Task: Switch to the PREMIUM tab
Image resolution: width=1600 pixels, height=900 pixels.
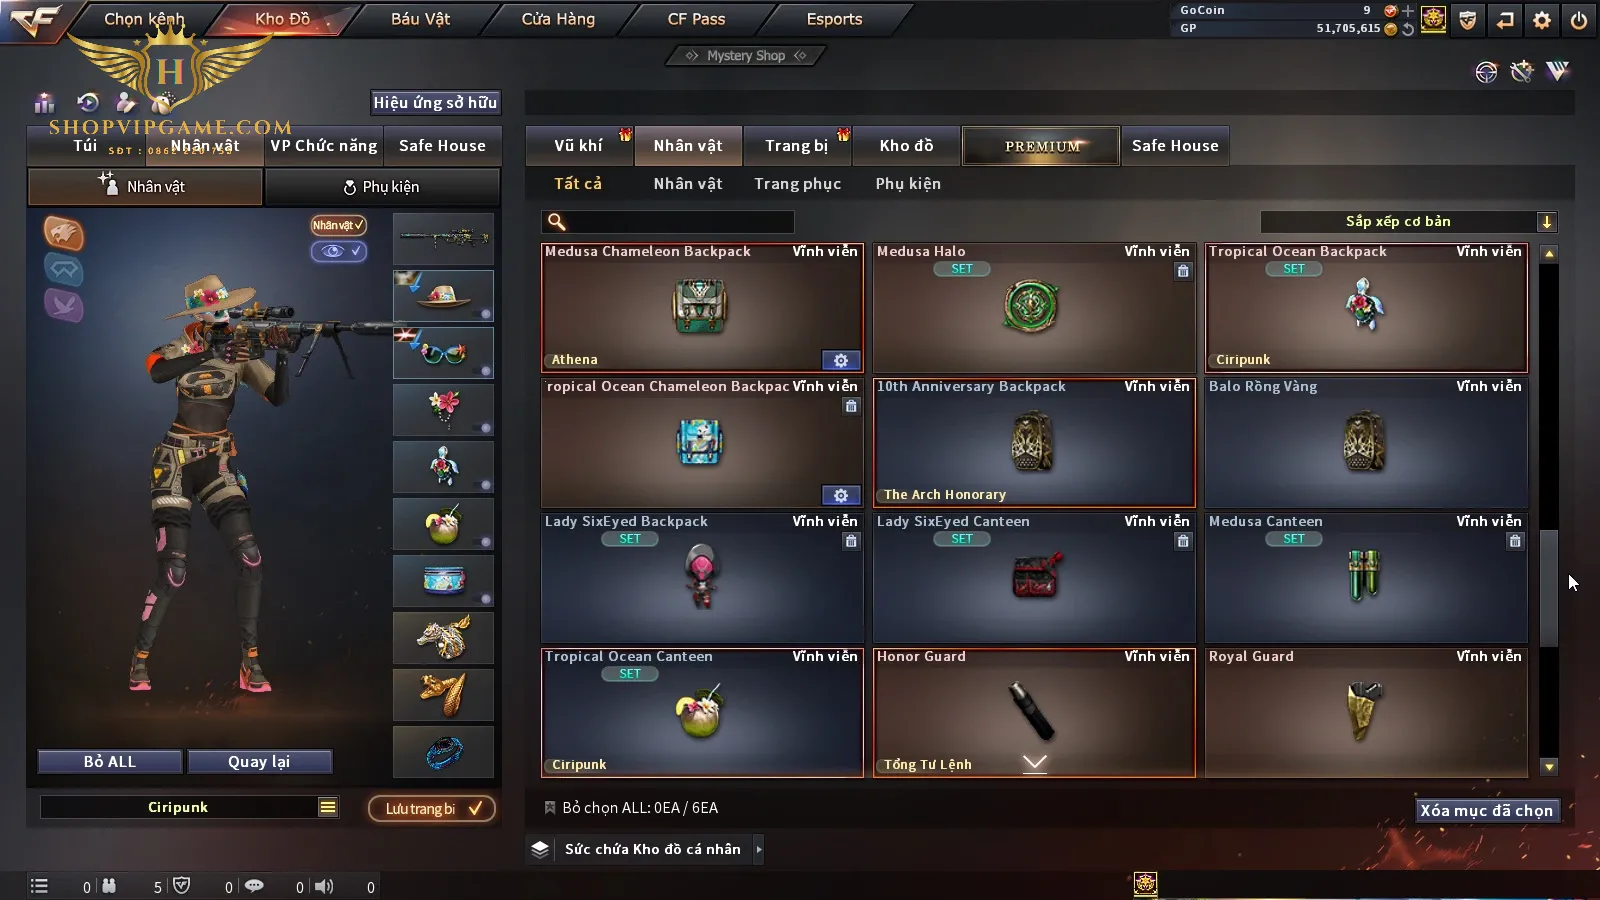Action: coord(1041,146)
